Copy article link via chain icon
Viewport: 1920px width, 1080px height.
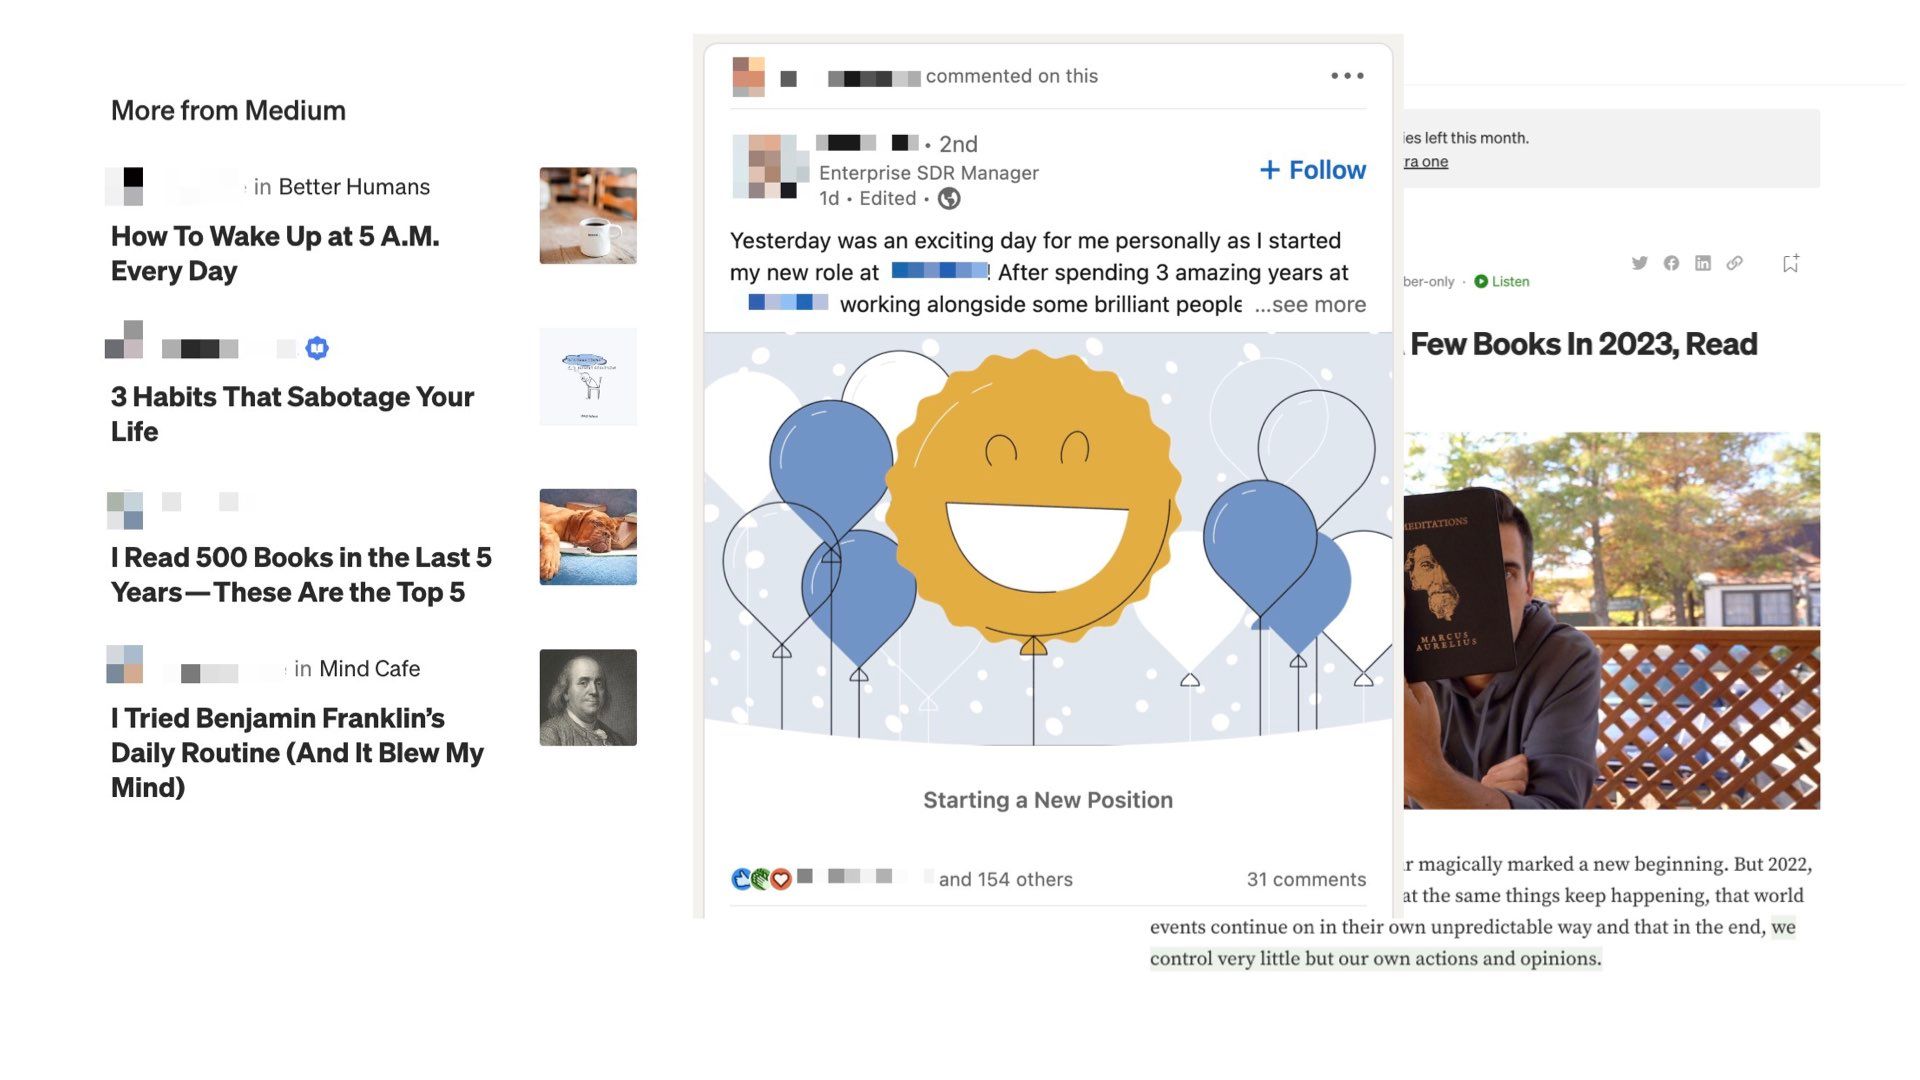pyautogui.click(x=1735, y=263)
